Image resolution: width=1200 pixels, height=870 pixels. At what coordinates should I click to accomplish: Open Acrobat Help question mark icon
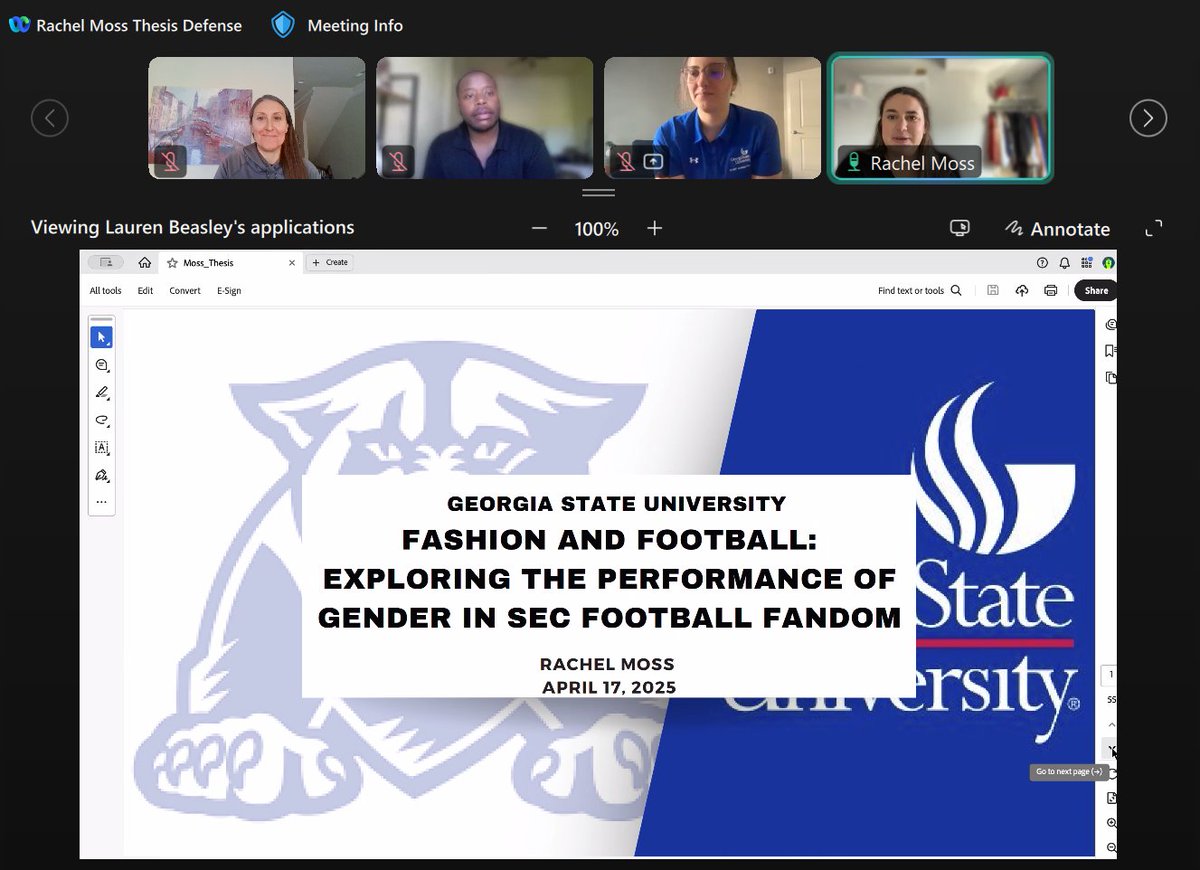[x=1042, y=263]
